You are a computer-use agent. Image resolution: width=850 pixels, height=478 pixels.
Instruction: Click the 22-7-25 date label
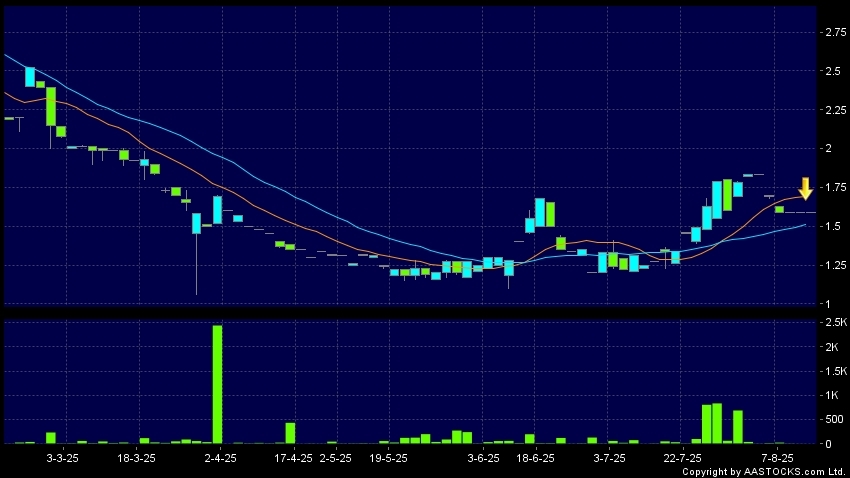tap(682, 458)
